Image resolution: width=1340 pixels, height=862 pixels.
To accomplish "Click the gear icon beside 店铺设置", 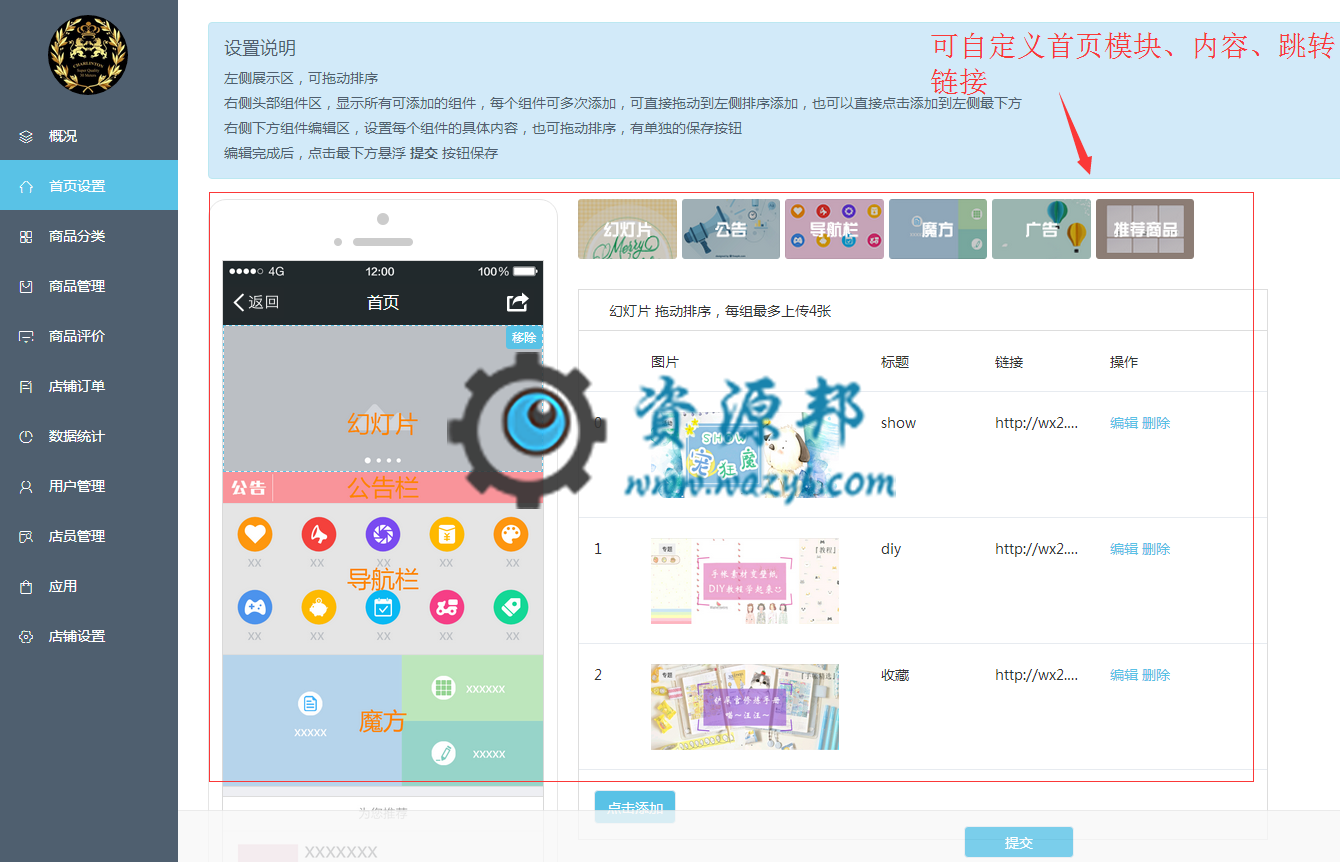I will click(x=26, y=636).
